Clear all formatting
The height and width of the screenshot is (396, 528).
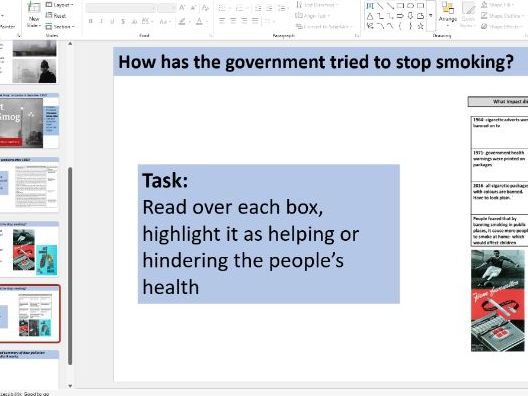click(205, 7)
